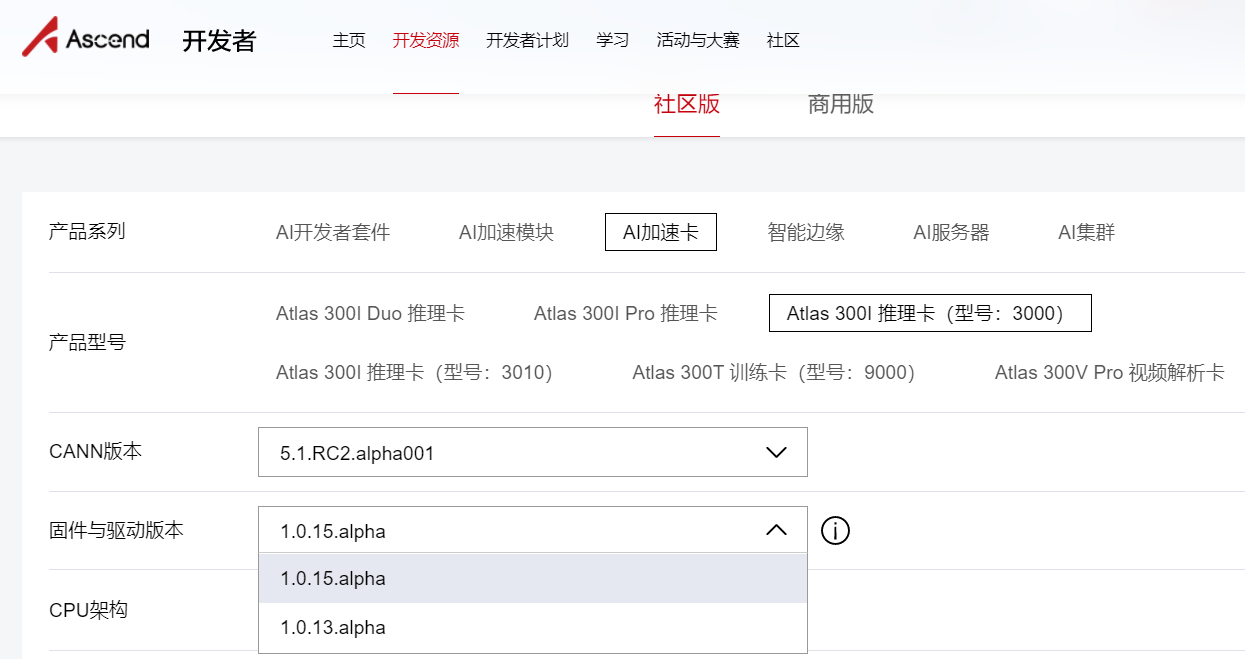Screen dimensions: 1245x659
Task: Choose Atlas 300T 训练卡 (型号: 9000)
Action: tap(773, 373)
